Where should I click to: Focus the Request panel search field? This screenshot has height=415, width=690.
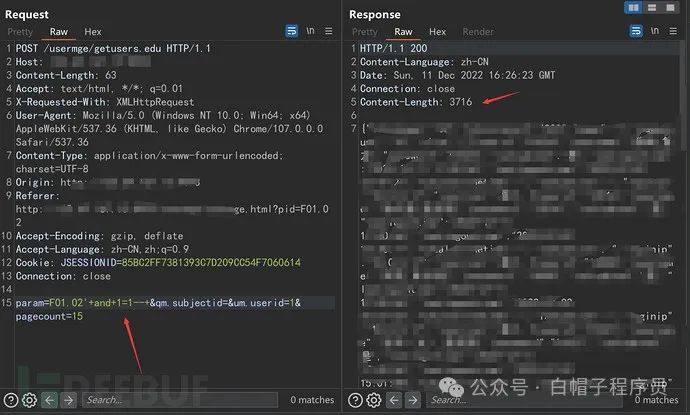coord(180,400)
